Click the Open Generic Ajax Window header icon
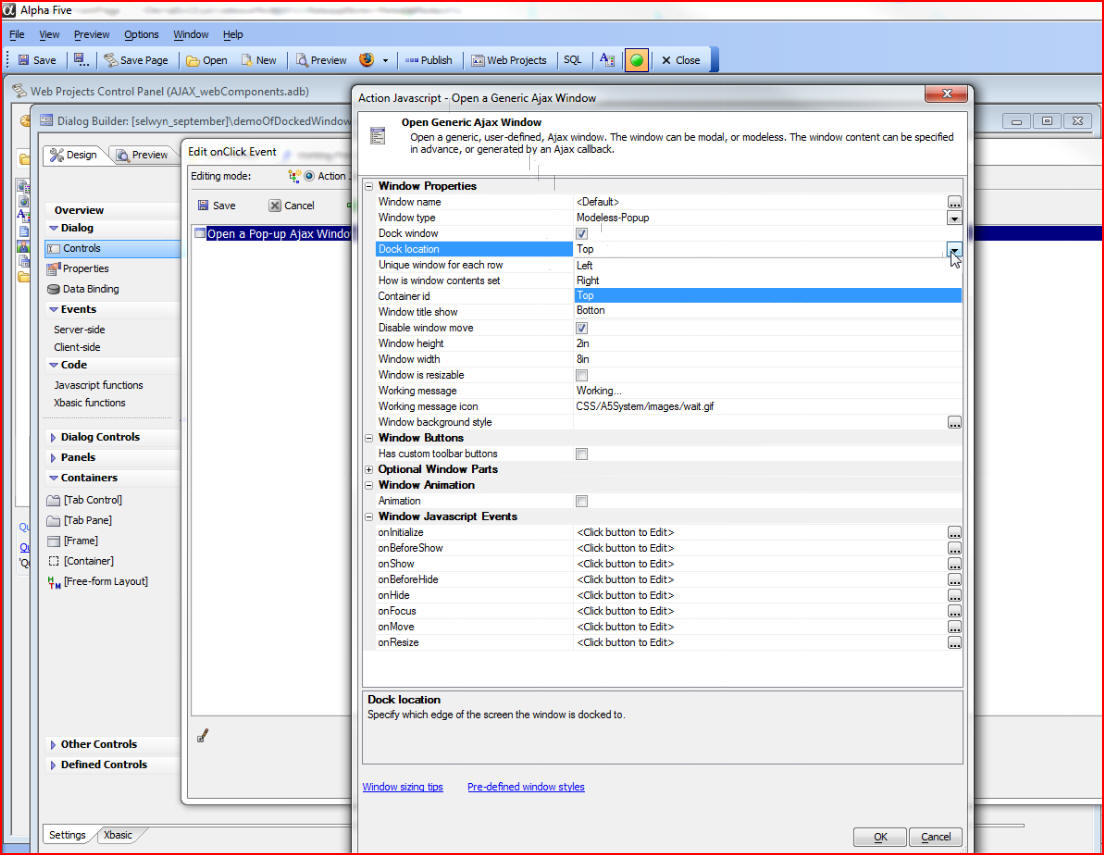1104x855 pixels. tap(378, 136)
